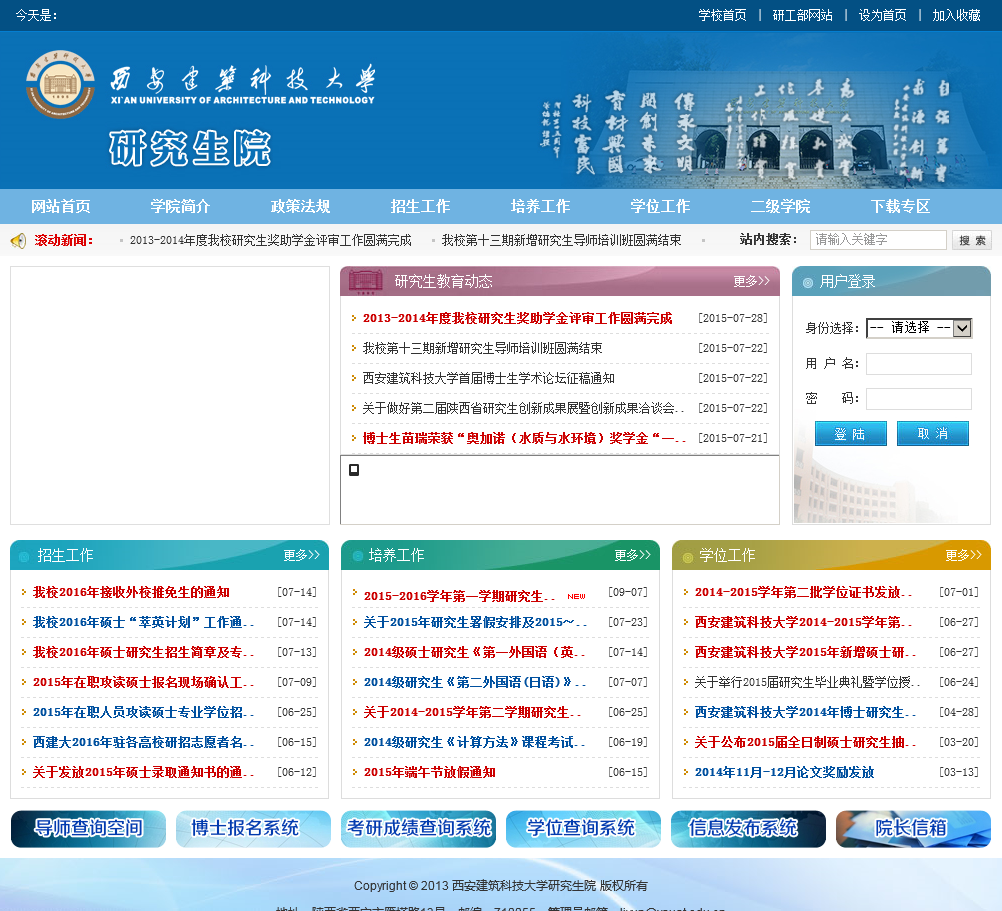
Task: Open 关于举行2015届研究生毕业典礼 notice
Action: tap(807, 682)
